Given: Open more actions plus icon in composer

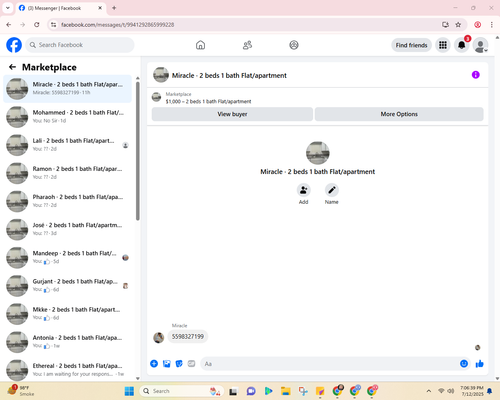Looking at the screenshot, I should (154, 364).
